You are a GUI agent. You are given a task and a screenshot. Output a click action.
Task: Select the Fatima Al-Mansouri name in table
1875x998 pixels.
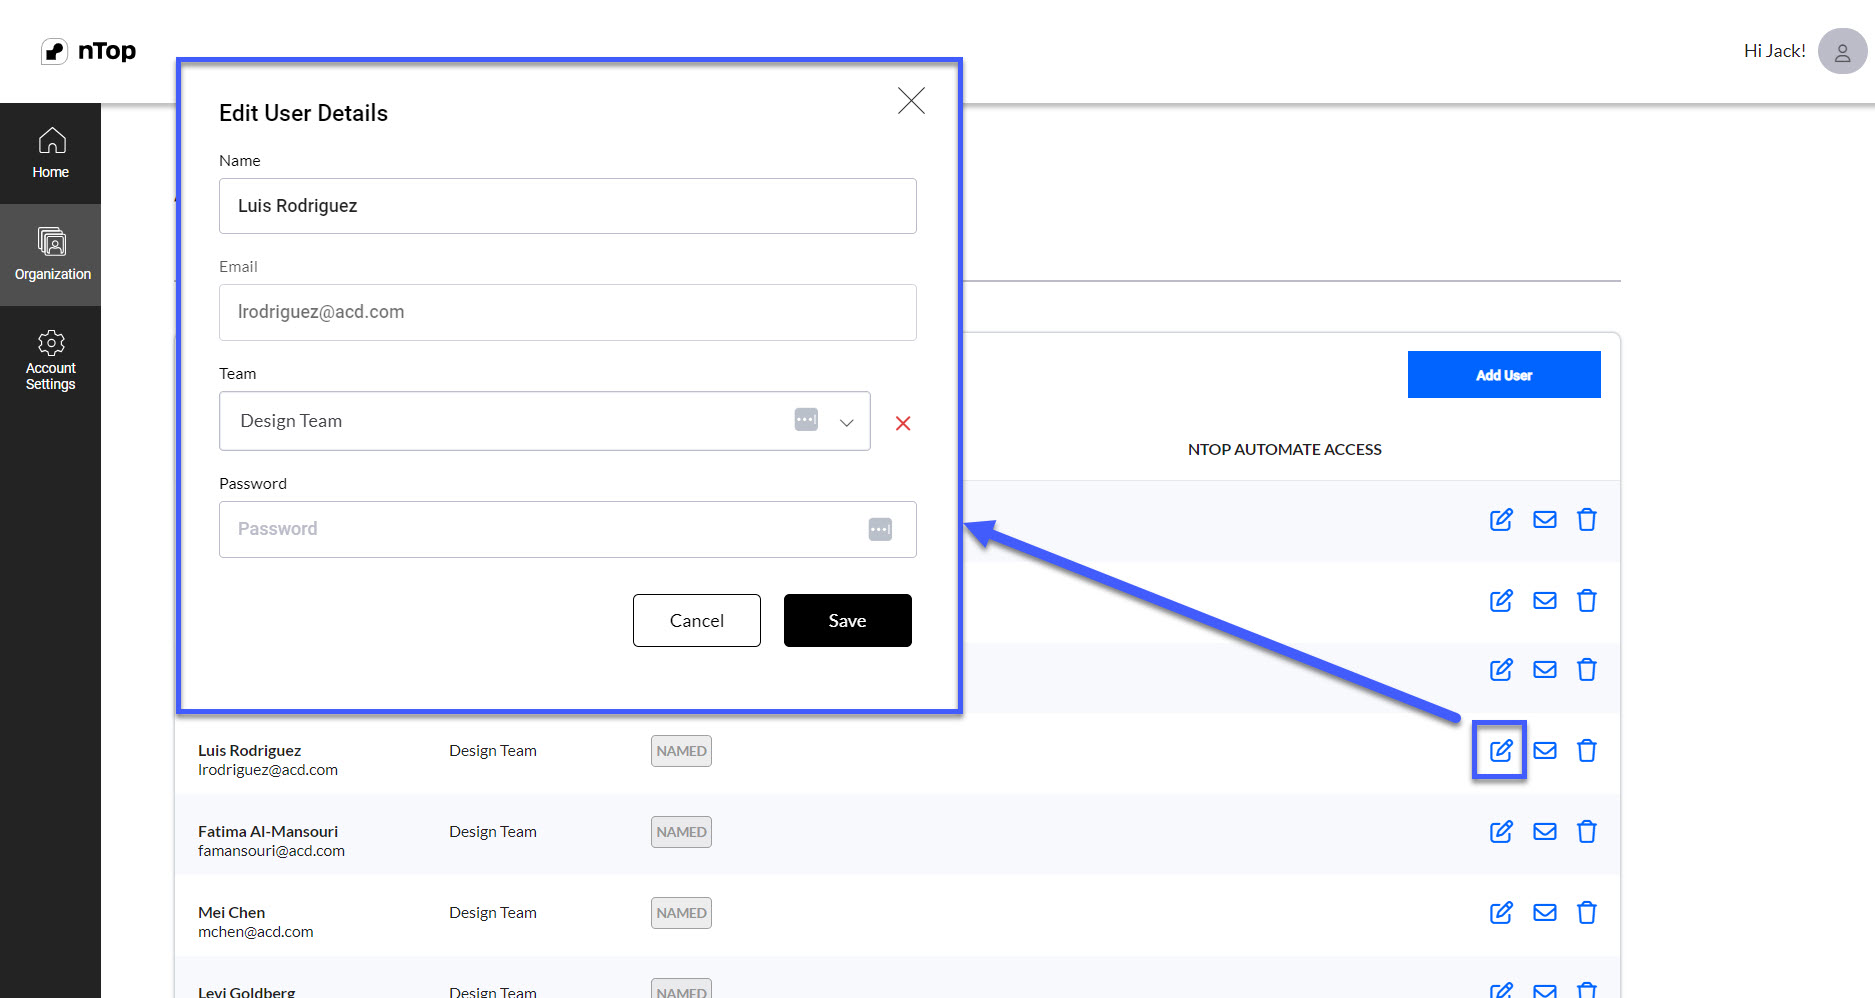point(268,831)
